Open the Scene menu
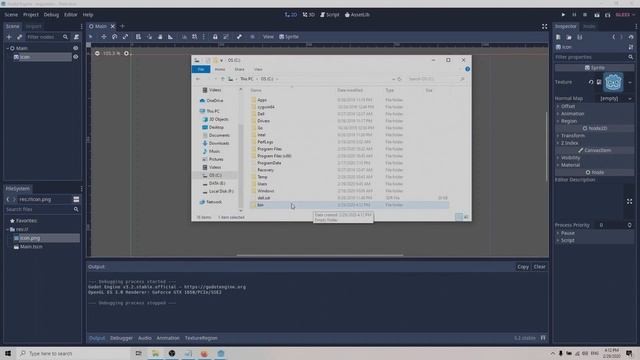Viewport: 640px width, 360px height. 11,15
